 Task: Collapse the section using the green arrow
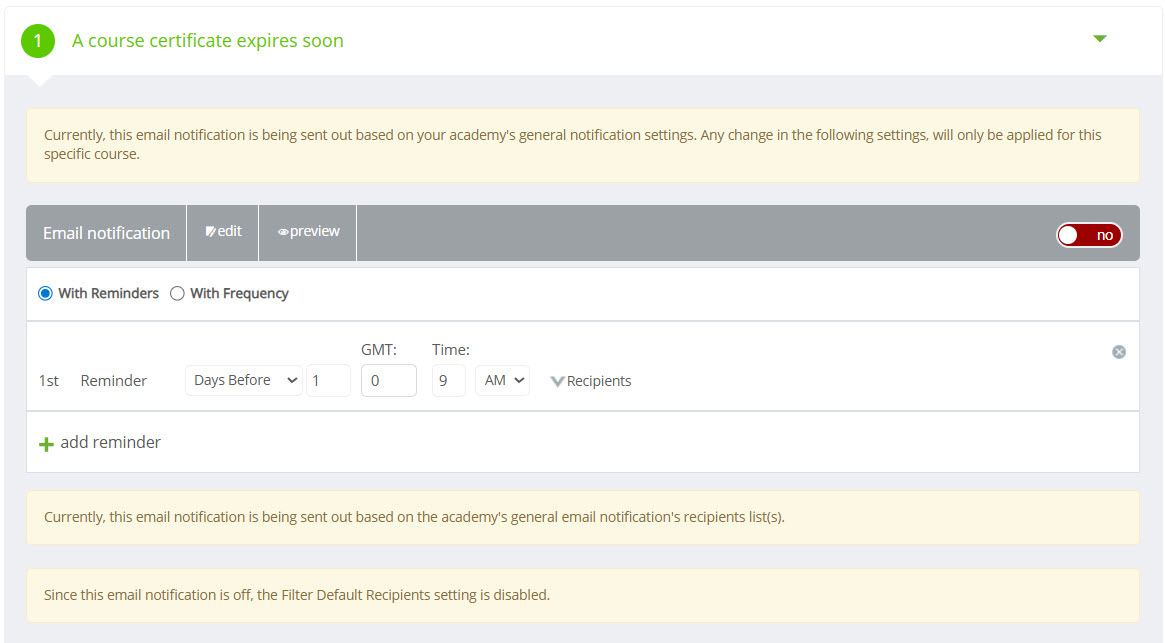click(1100, 39)
